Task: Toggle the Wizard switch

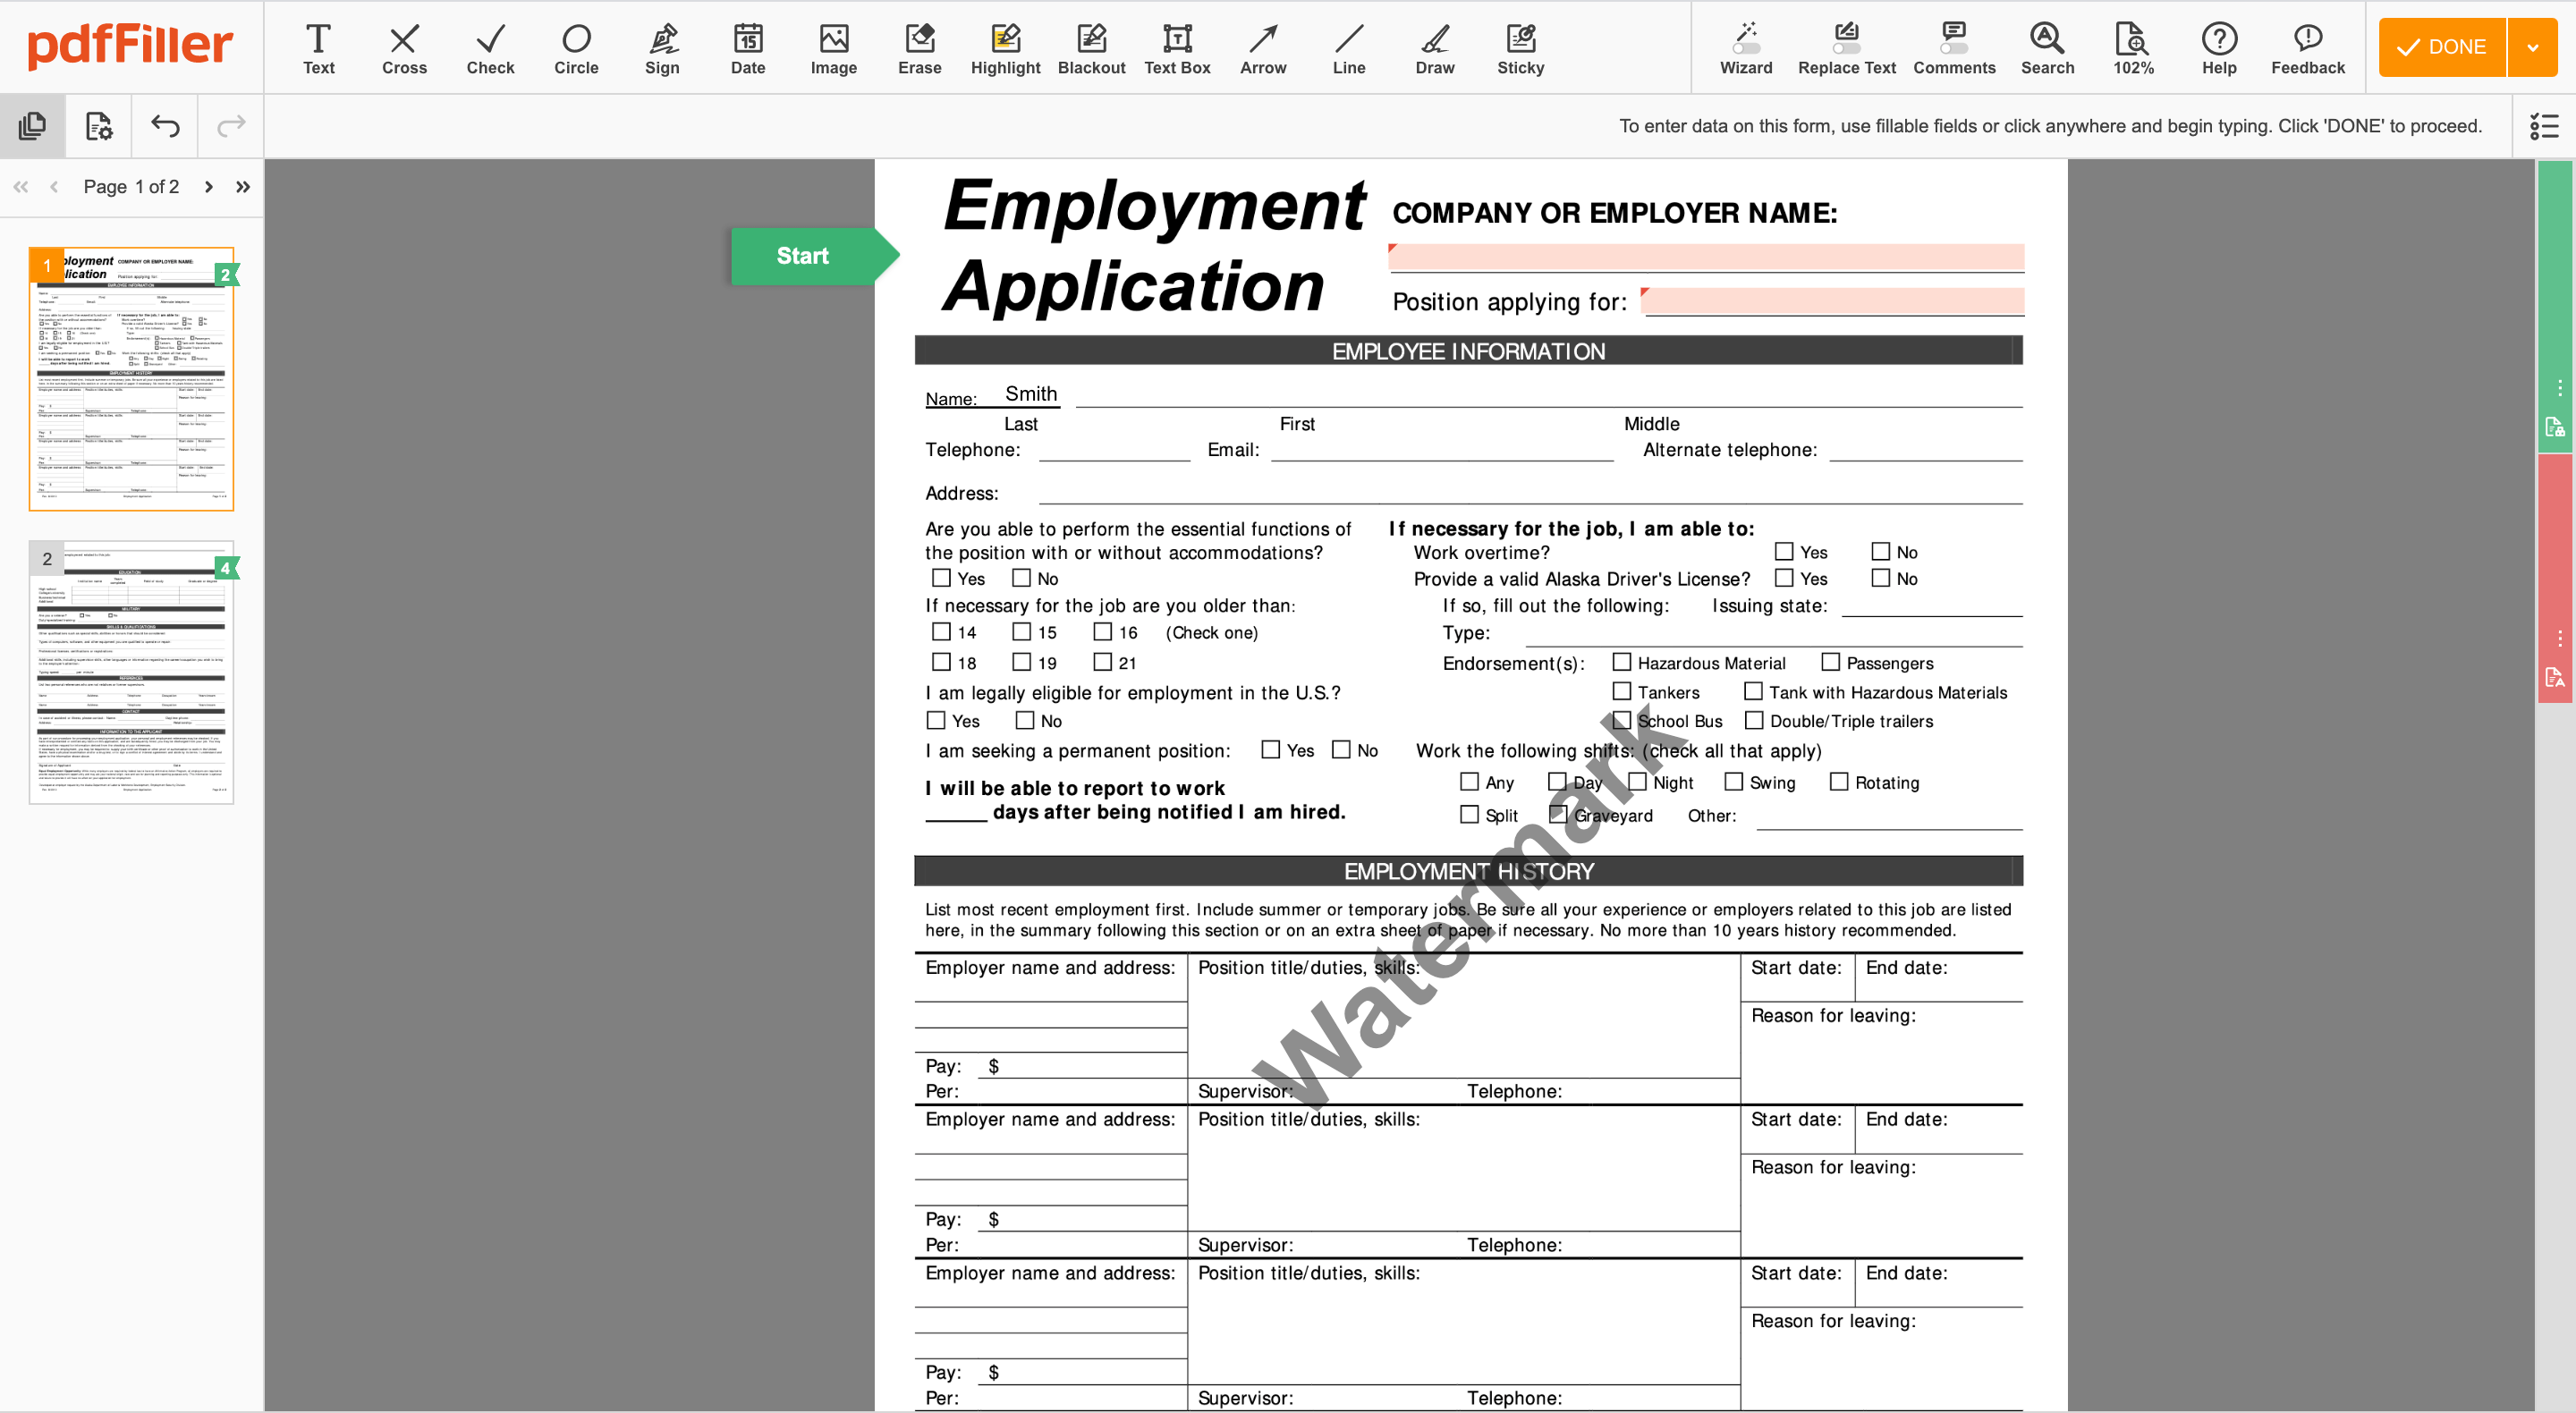Action: click(1746, 48)
